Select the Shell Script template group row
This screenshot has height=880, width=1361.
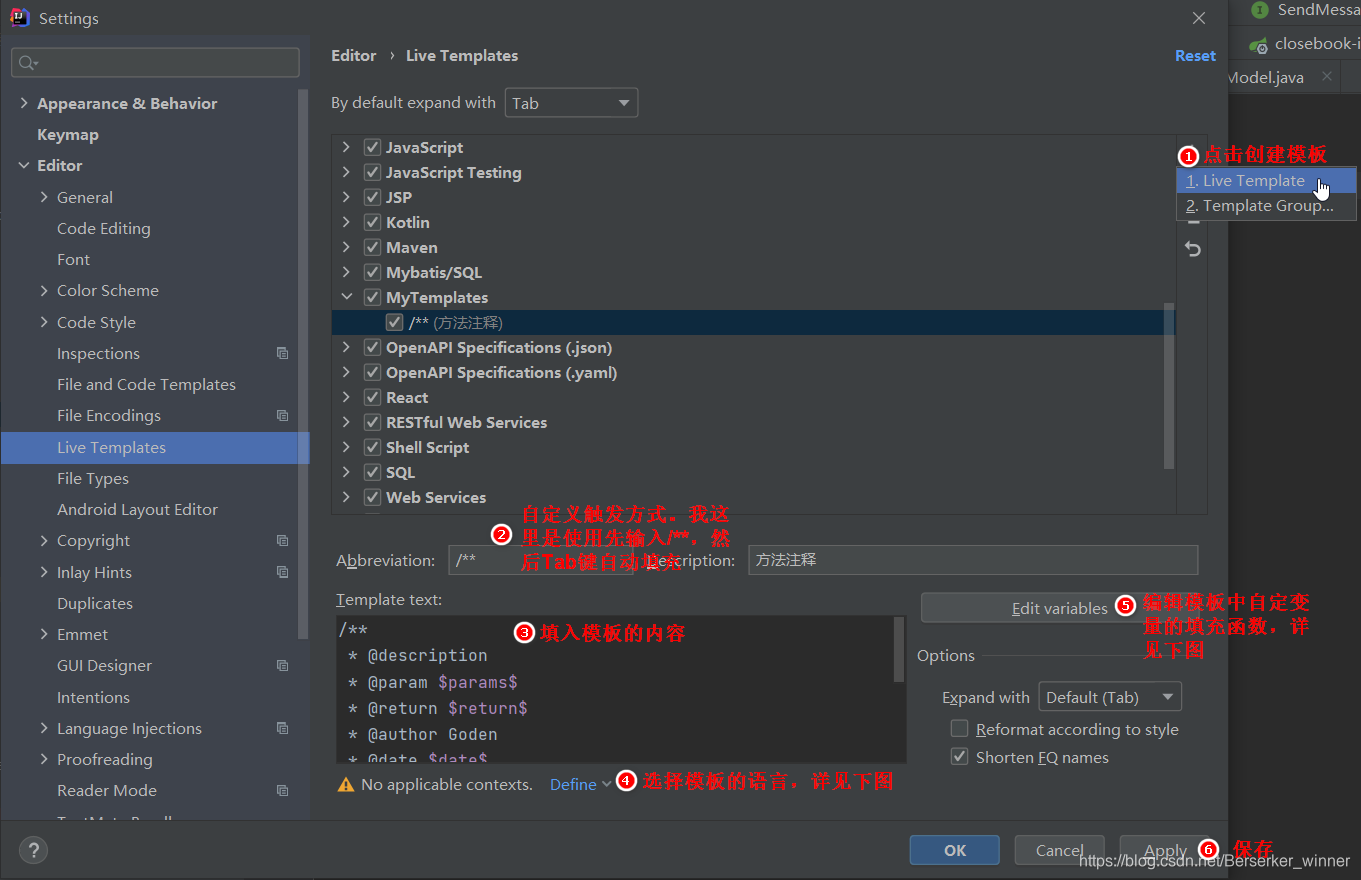(x=753, y=447)
